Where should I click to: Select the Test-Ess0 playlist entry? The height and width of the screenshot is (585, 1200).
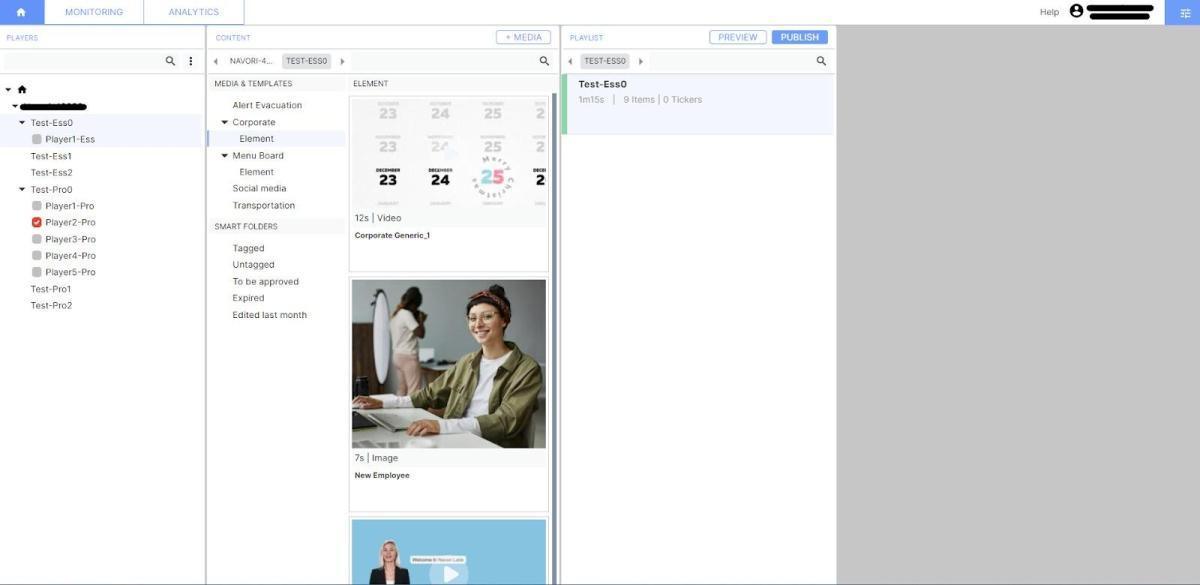point(697,103)
